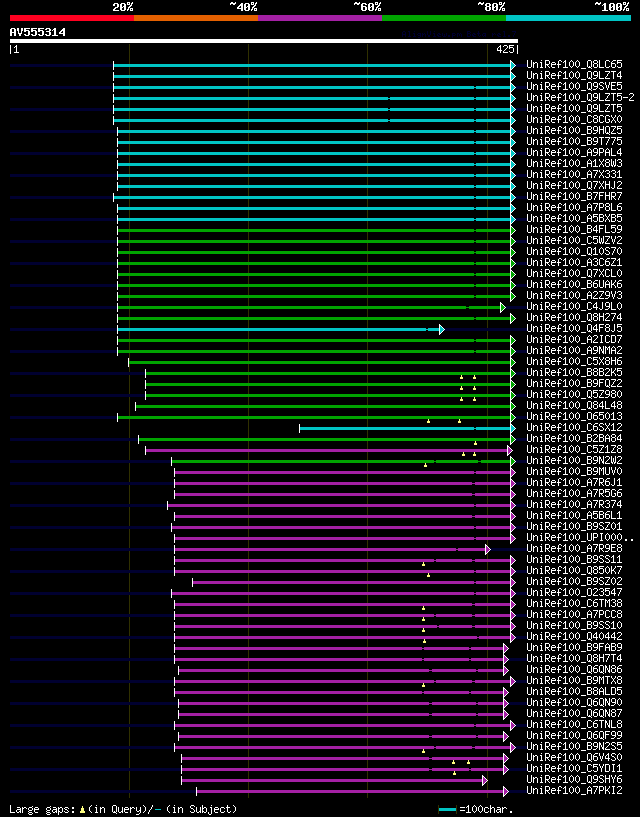Click the 425 query end position marker
The width and height of the screenshot is (640, 817).
coord(505,49)
